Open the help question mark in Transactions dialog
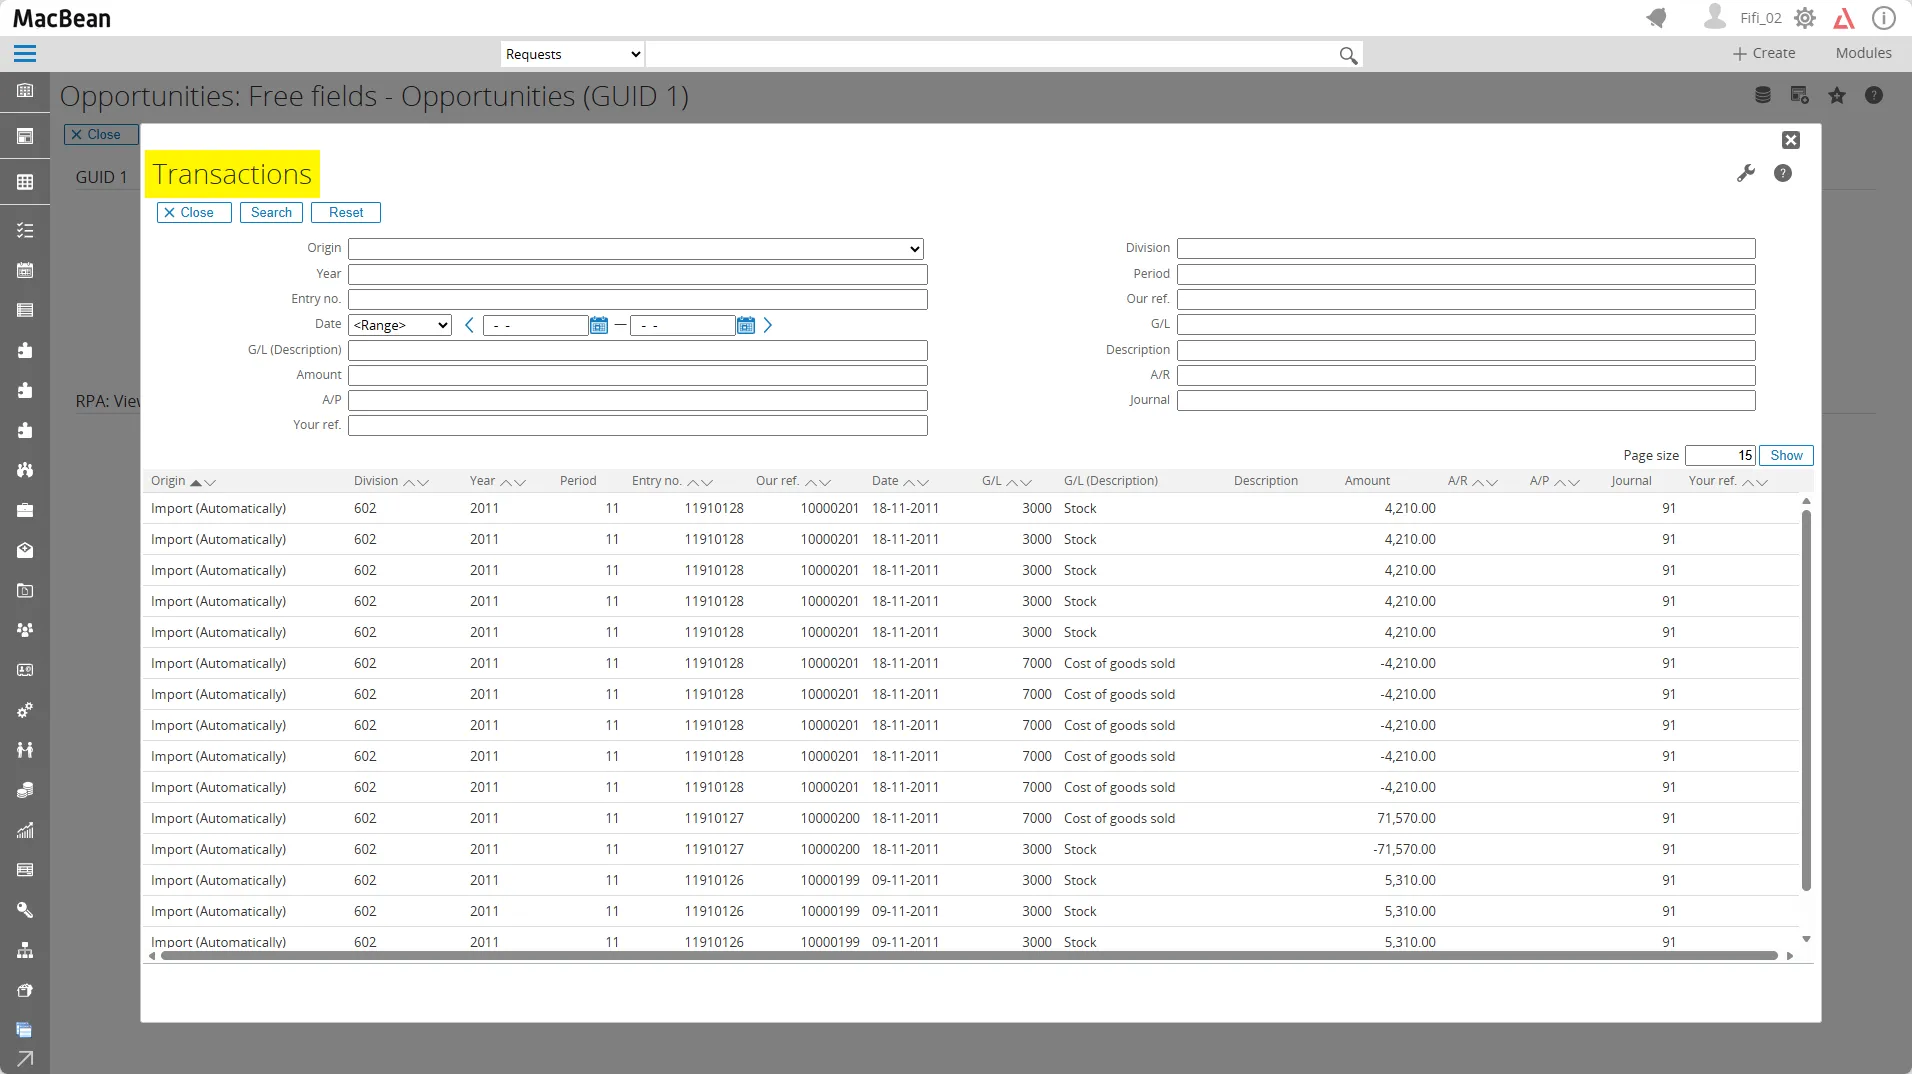Screen dimensions: 1912x1074 1782,173
